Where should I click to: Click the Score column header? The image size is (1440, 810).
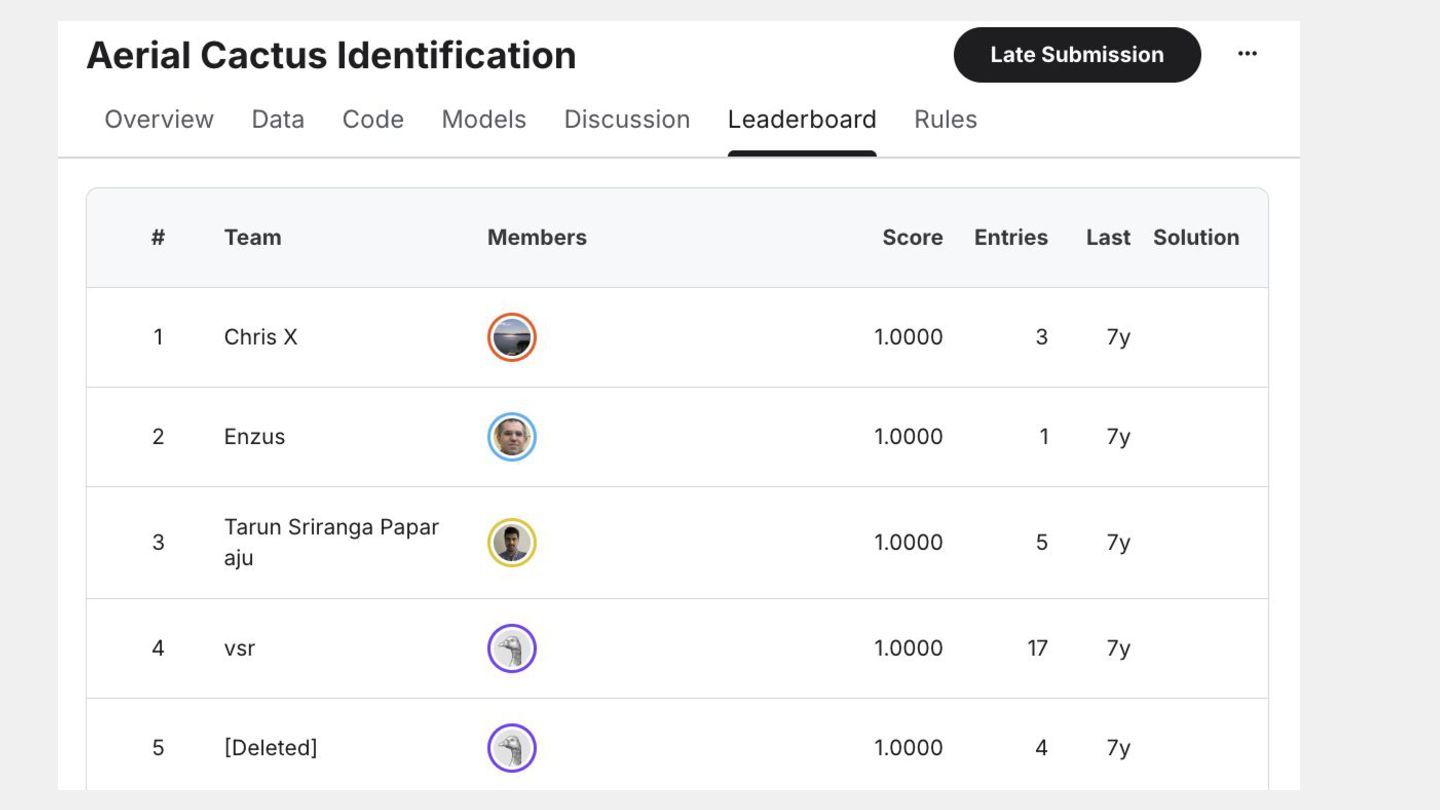click(912, 237)
